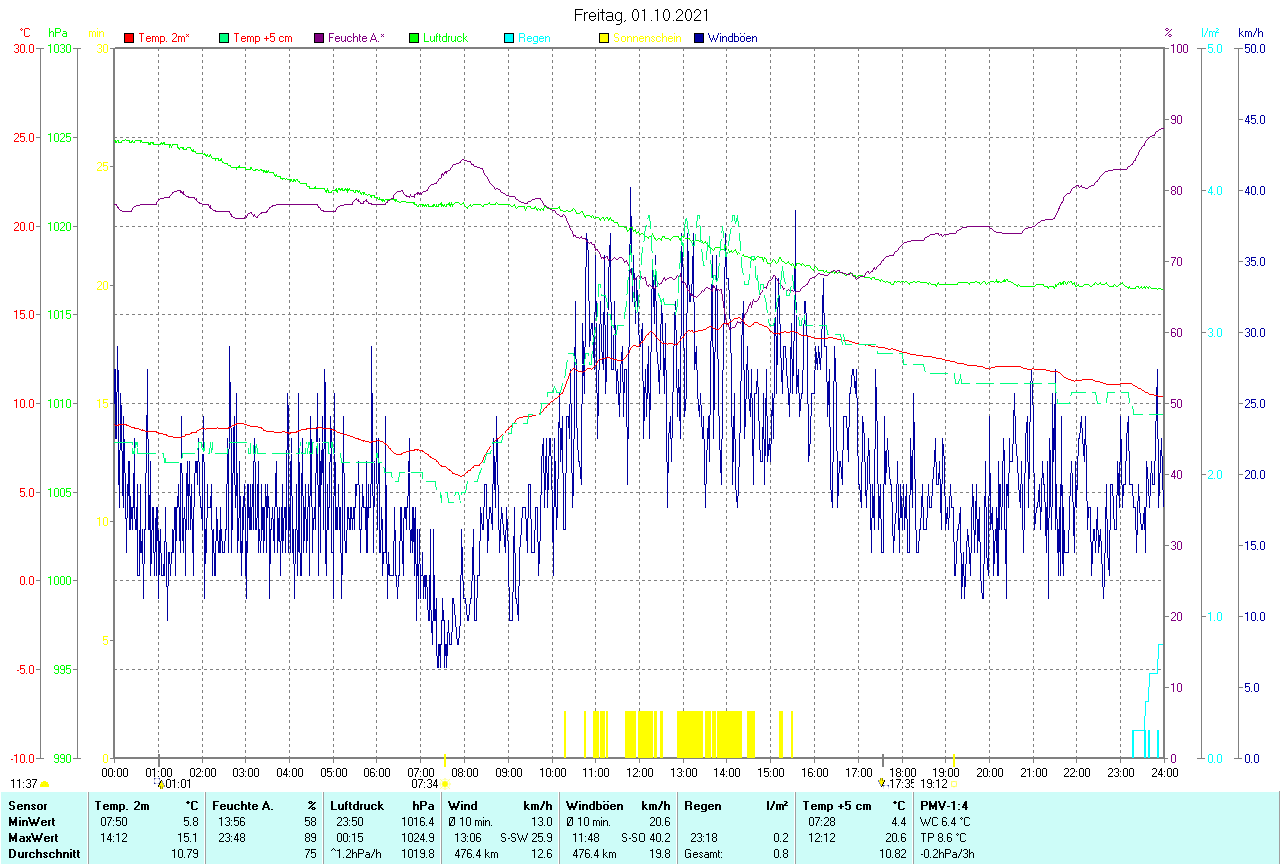Click the red Temp. 2m legend swatch

(x=129, y=38)
